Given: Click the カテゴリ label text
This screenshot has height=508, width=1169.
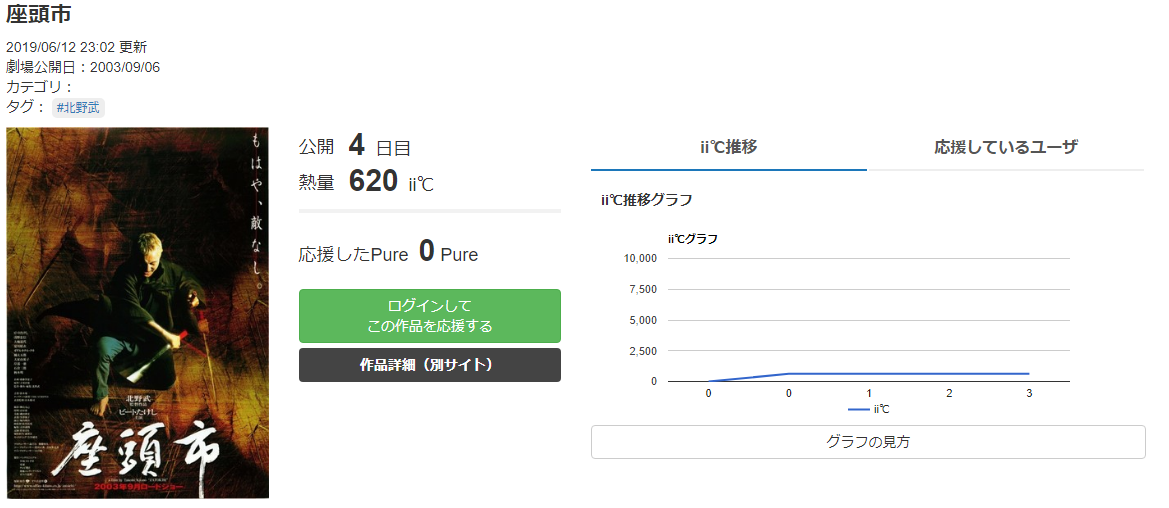Looking at the screenshot, I should 39,87.
